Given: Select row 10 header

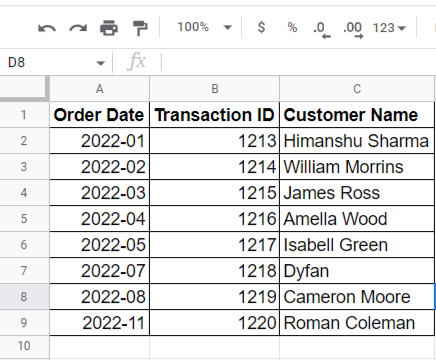Looking at the screenshot, I should click(24, 347).
